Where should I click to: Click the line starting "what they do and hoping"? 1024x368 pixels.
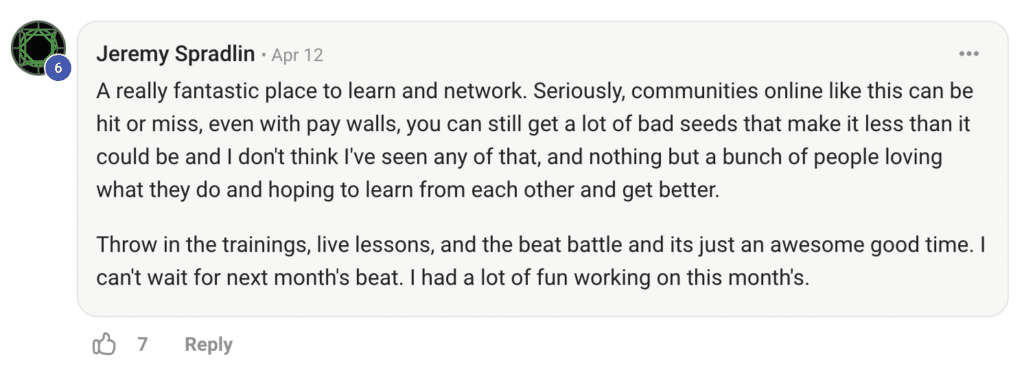pos(408,191)
